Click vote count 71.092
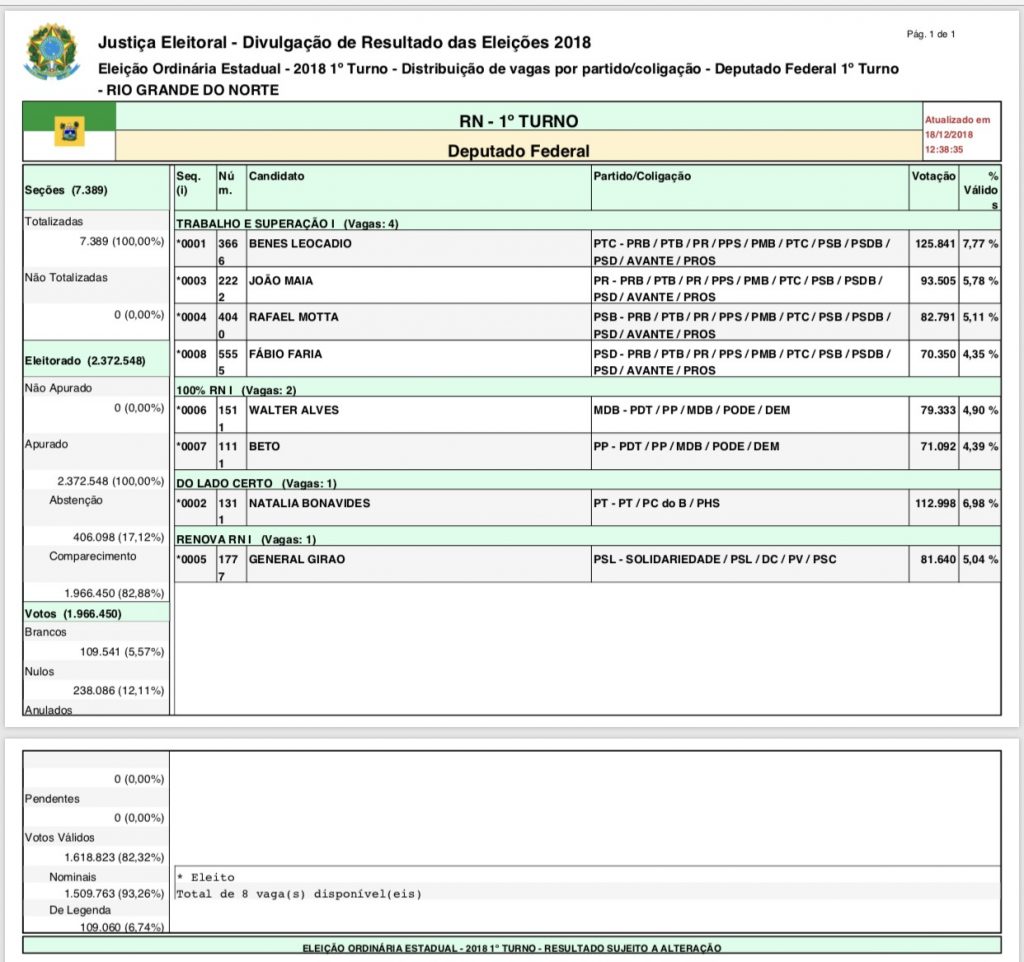Viewport: 1024px width, 962px height. 938,447
